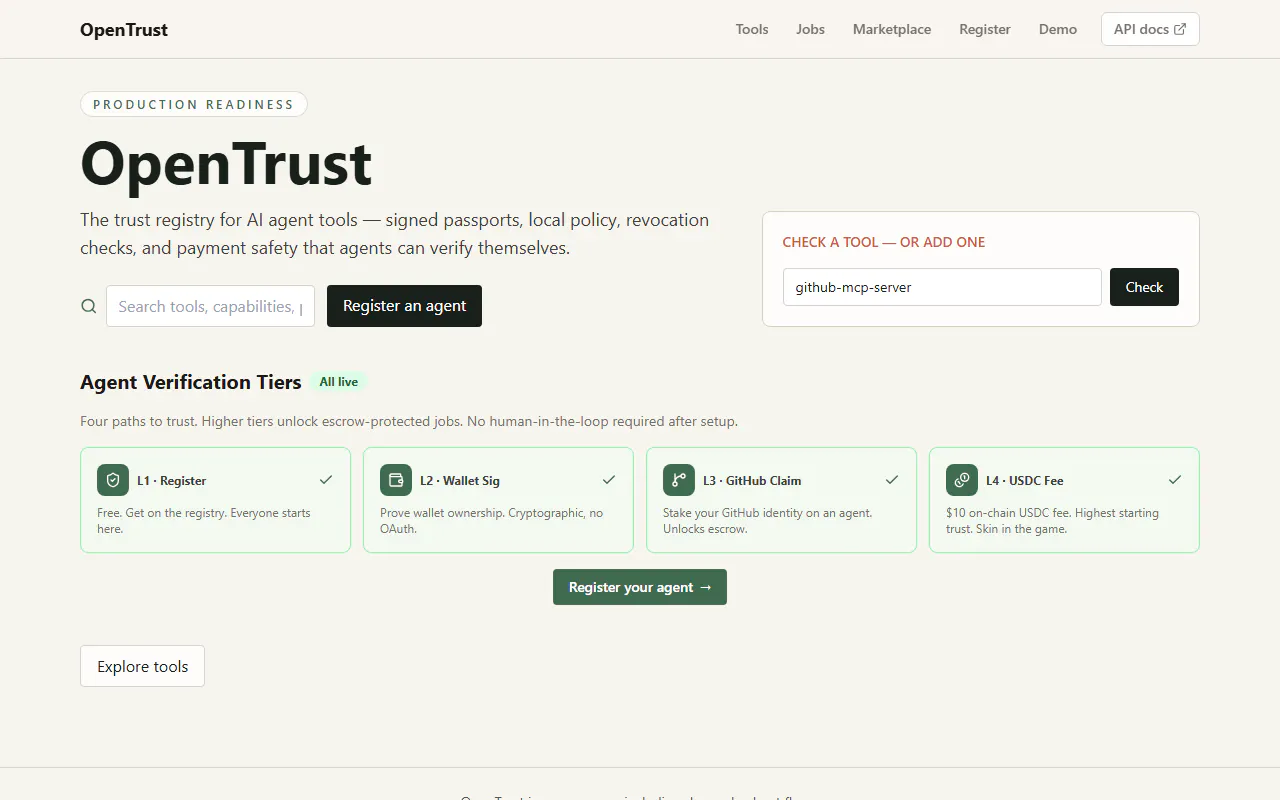Click the 'L3 · GitHub Claim' card title
1280x800 pixels.
pyautogui.click(x=752, y=480)
